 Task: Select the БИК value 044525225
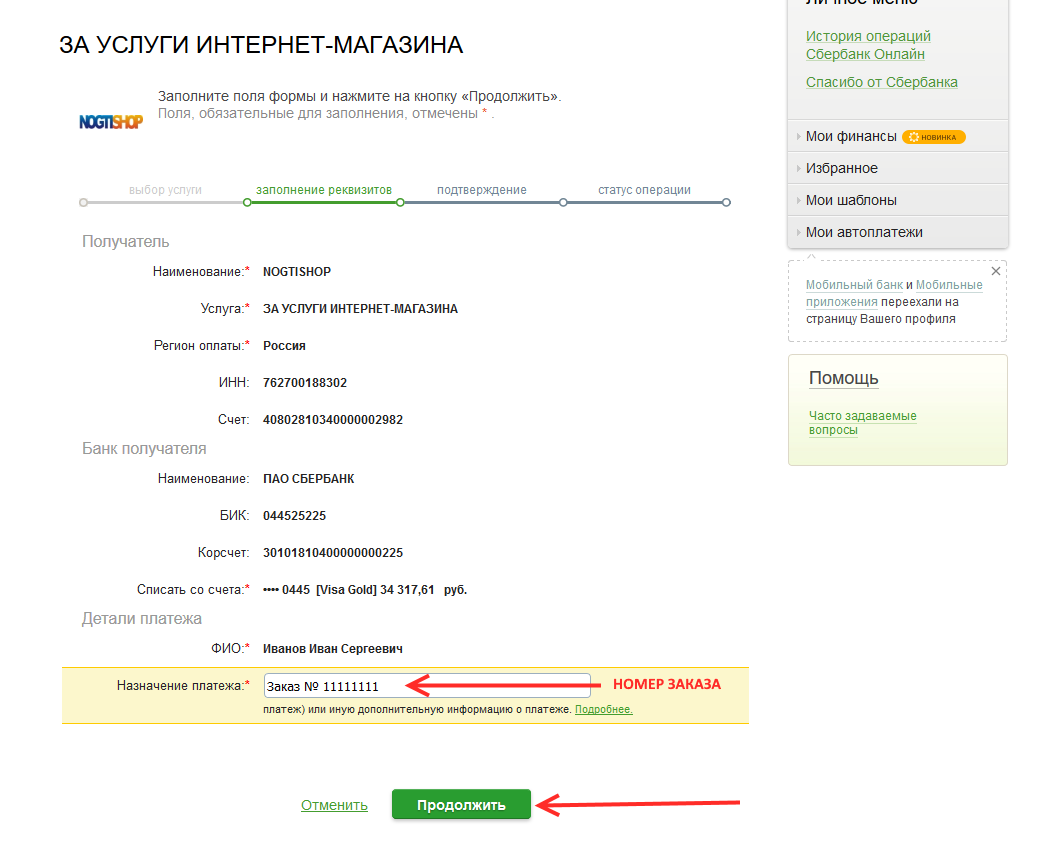click(294, 516)
